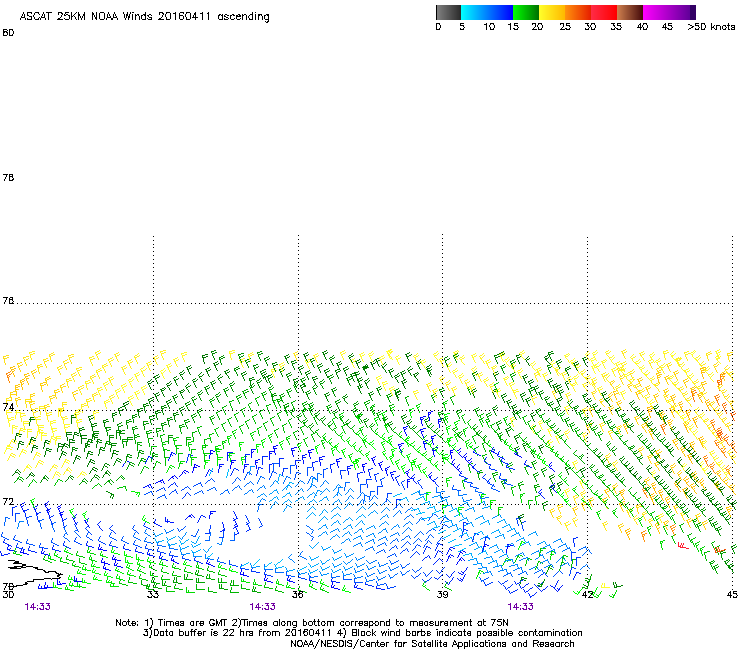This screenshot has height=650, width=740.
Task: Click the ASCAT 25KM NOAA Winds title
Action: click(x=144, y=16)
